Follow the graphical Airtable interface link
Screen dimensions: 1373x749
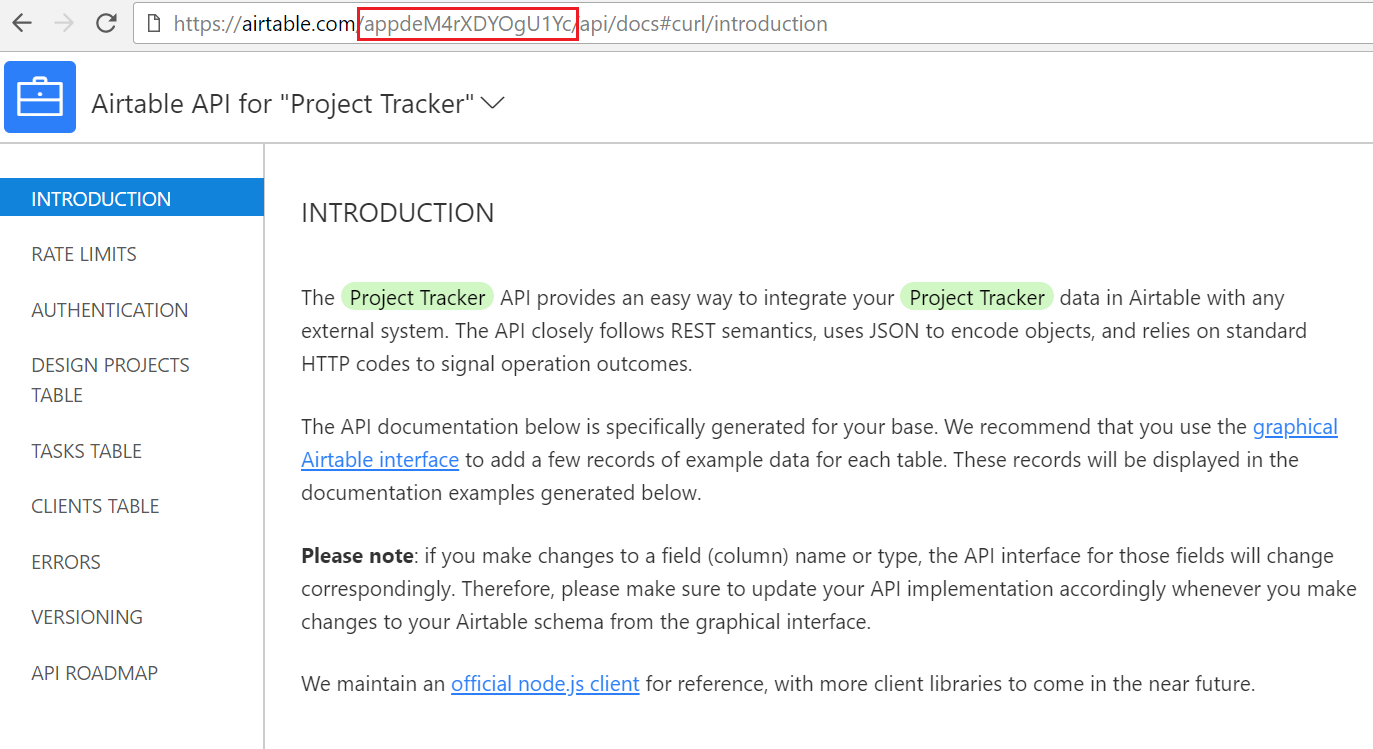[x=1295, y=427]
